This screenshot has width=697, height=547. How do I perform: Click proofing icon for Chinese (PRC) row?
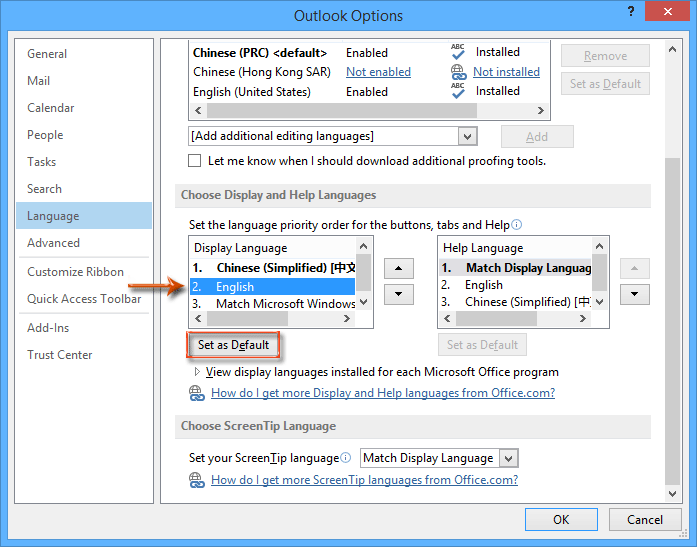pos(458,52)
